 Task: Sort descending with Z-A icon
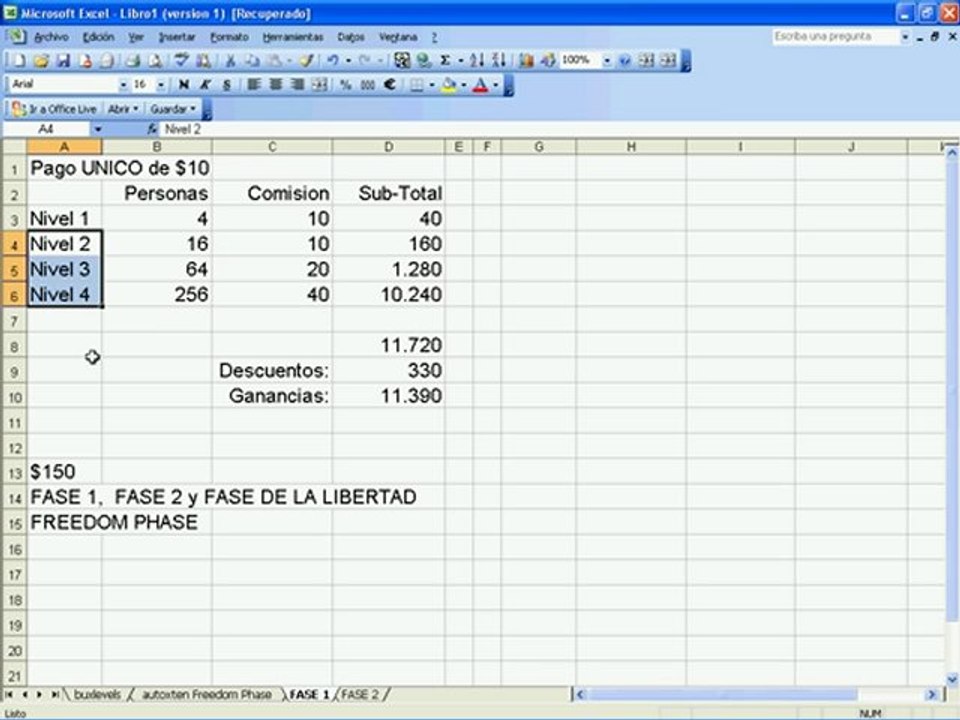499,61
